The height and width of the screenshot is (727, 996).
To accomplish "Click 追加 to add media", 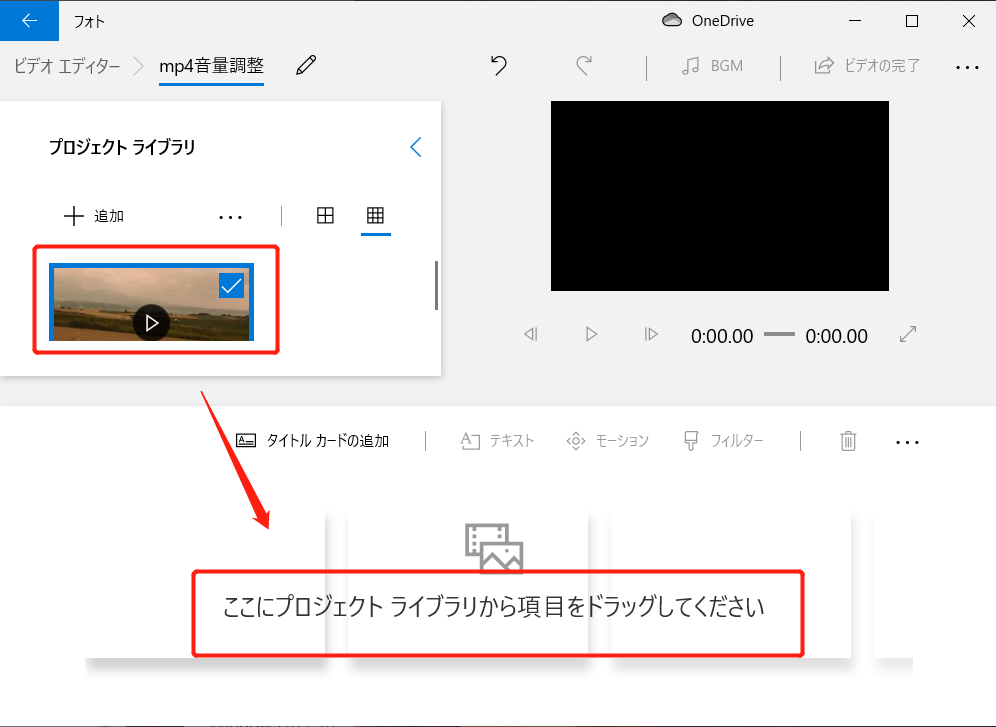I will [94, 216].
